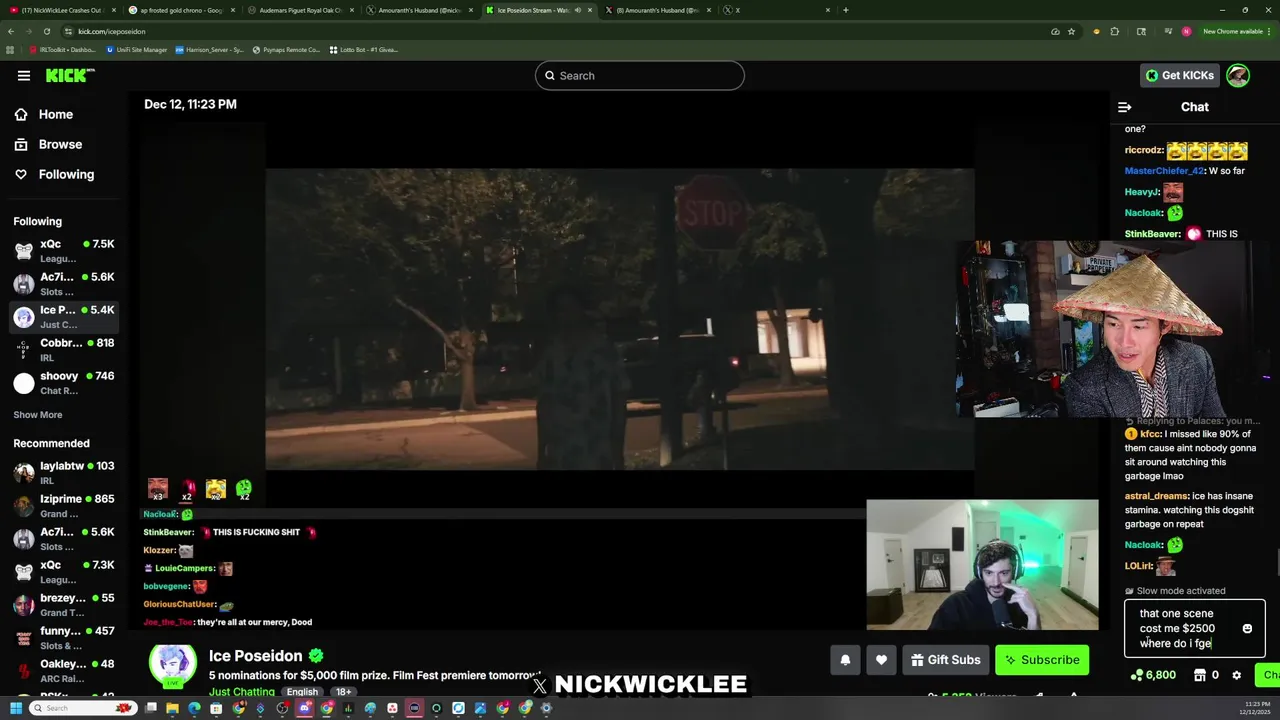
Task: Toggle the notification bell for channel
Action: click(x=845, y=660)
